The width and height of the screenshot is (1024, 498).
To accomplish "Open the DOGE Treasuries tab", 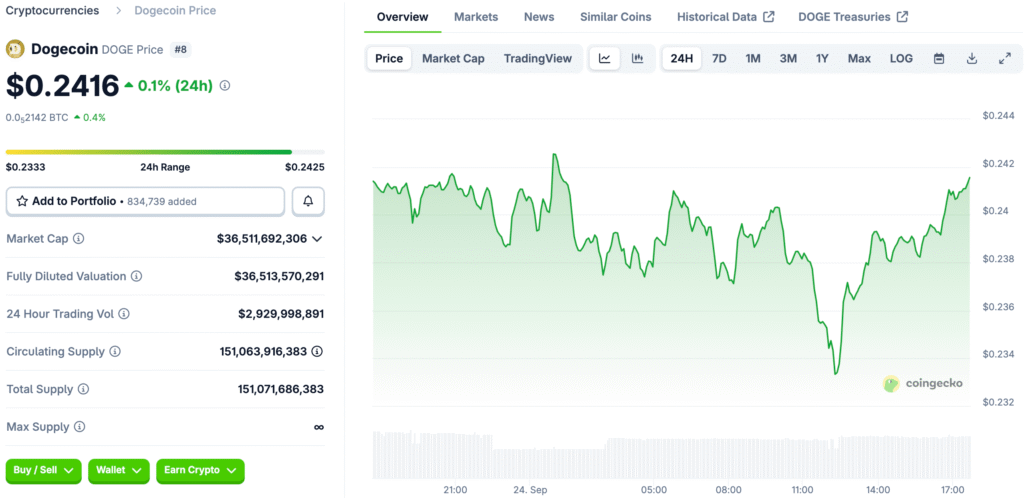I will 853,17.
